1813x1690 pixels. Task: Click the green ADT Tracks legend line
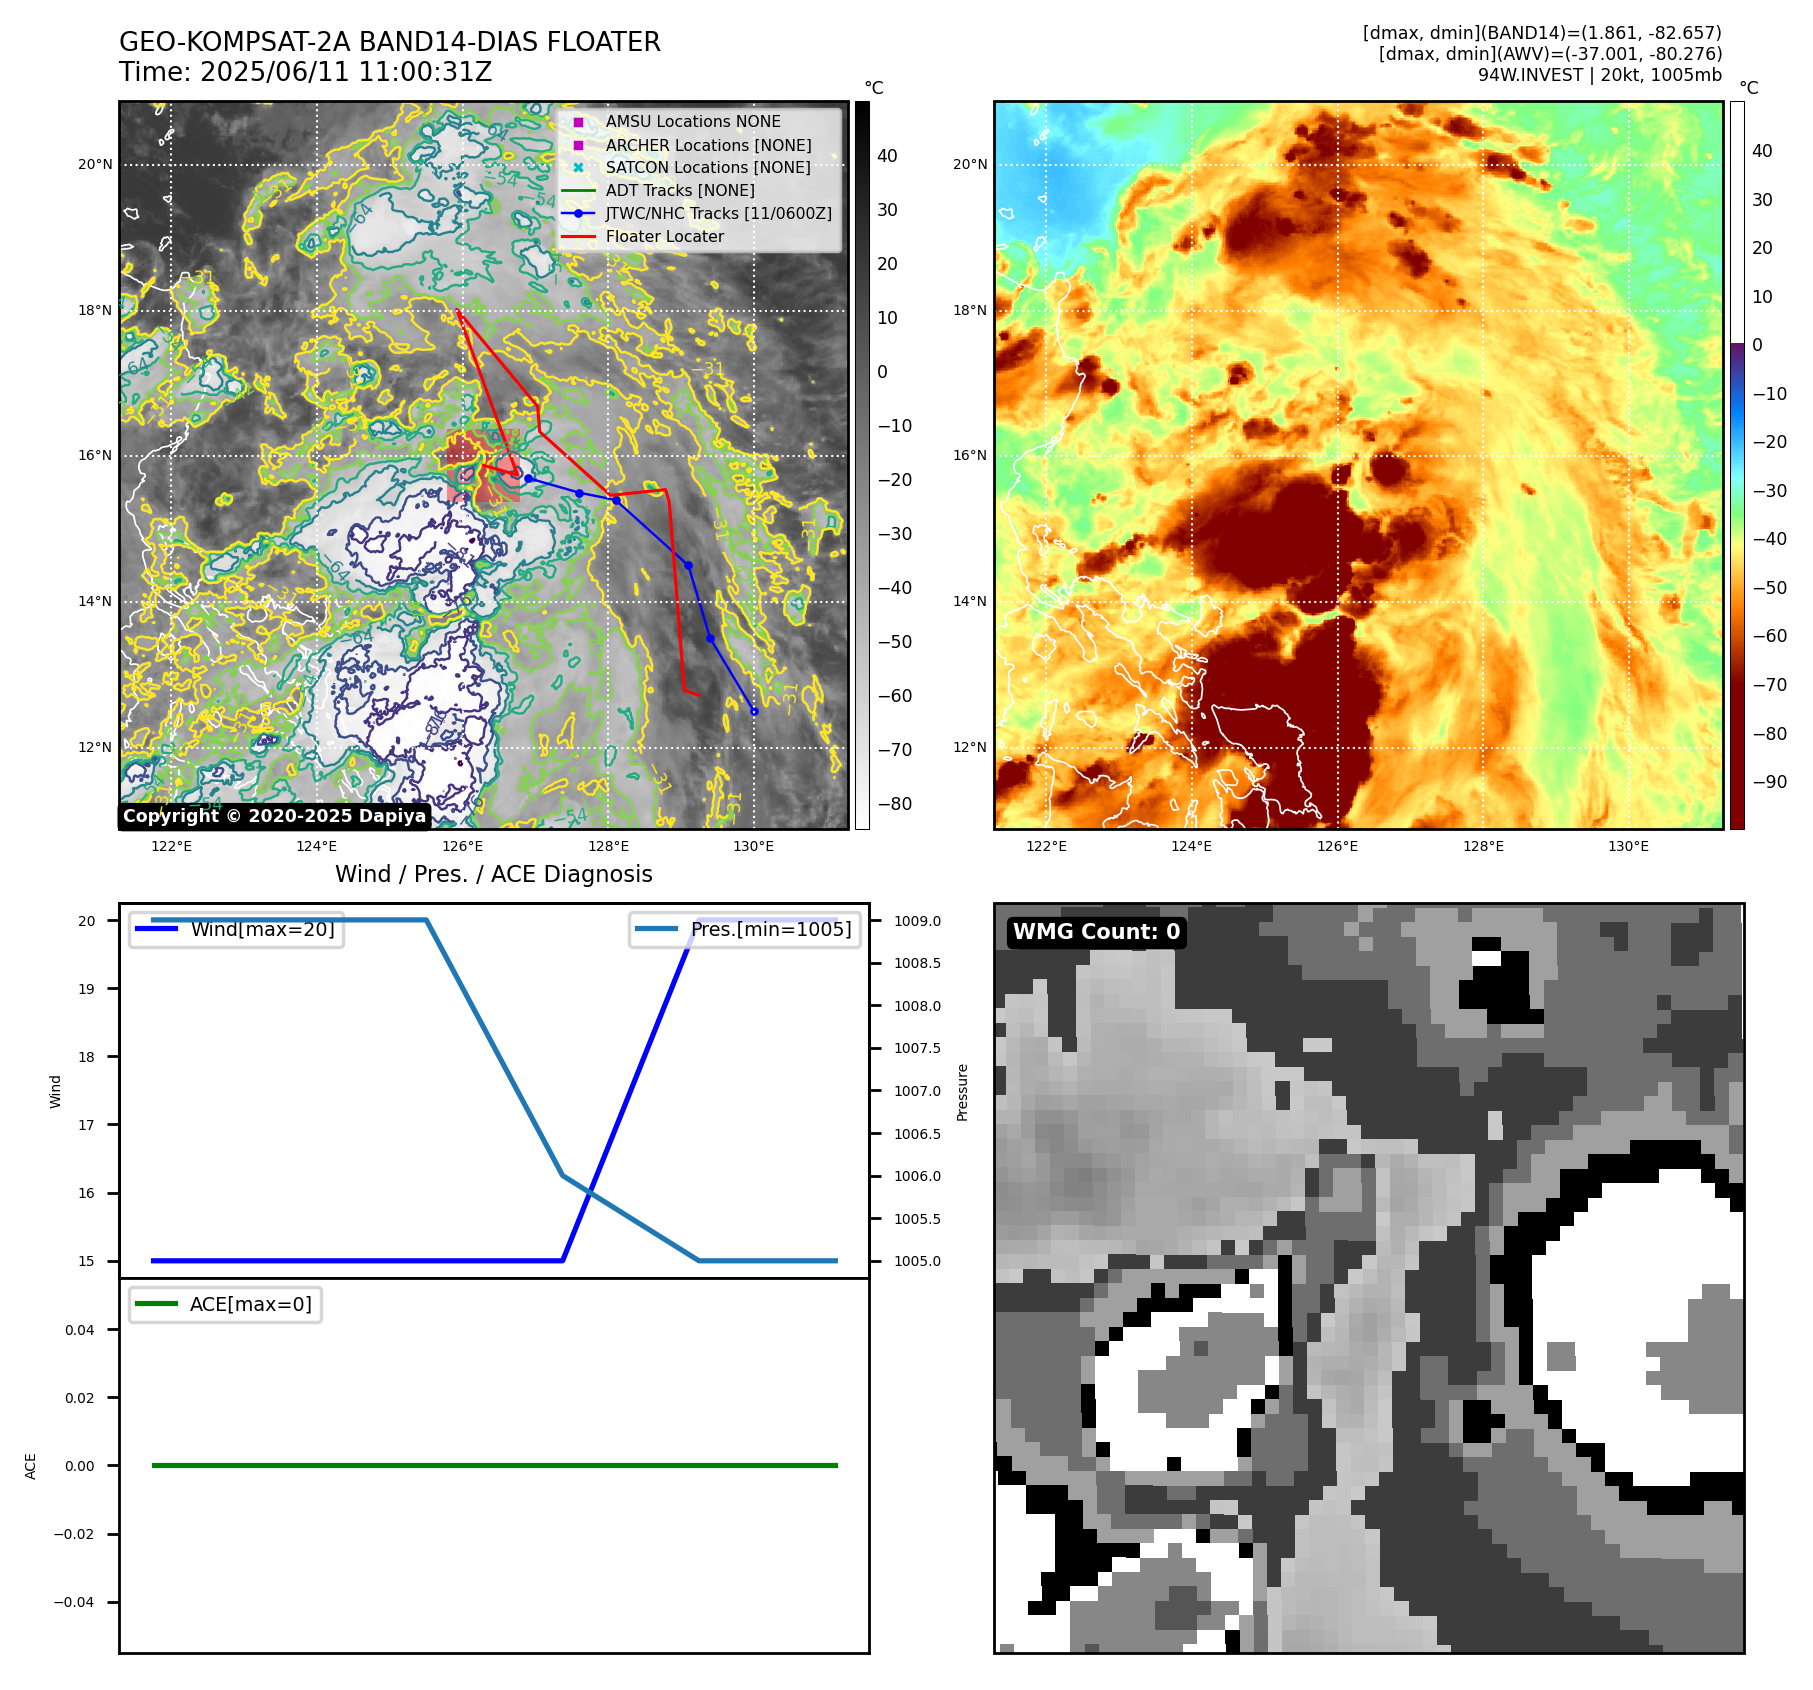[x=578, y=190]
